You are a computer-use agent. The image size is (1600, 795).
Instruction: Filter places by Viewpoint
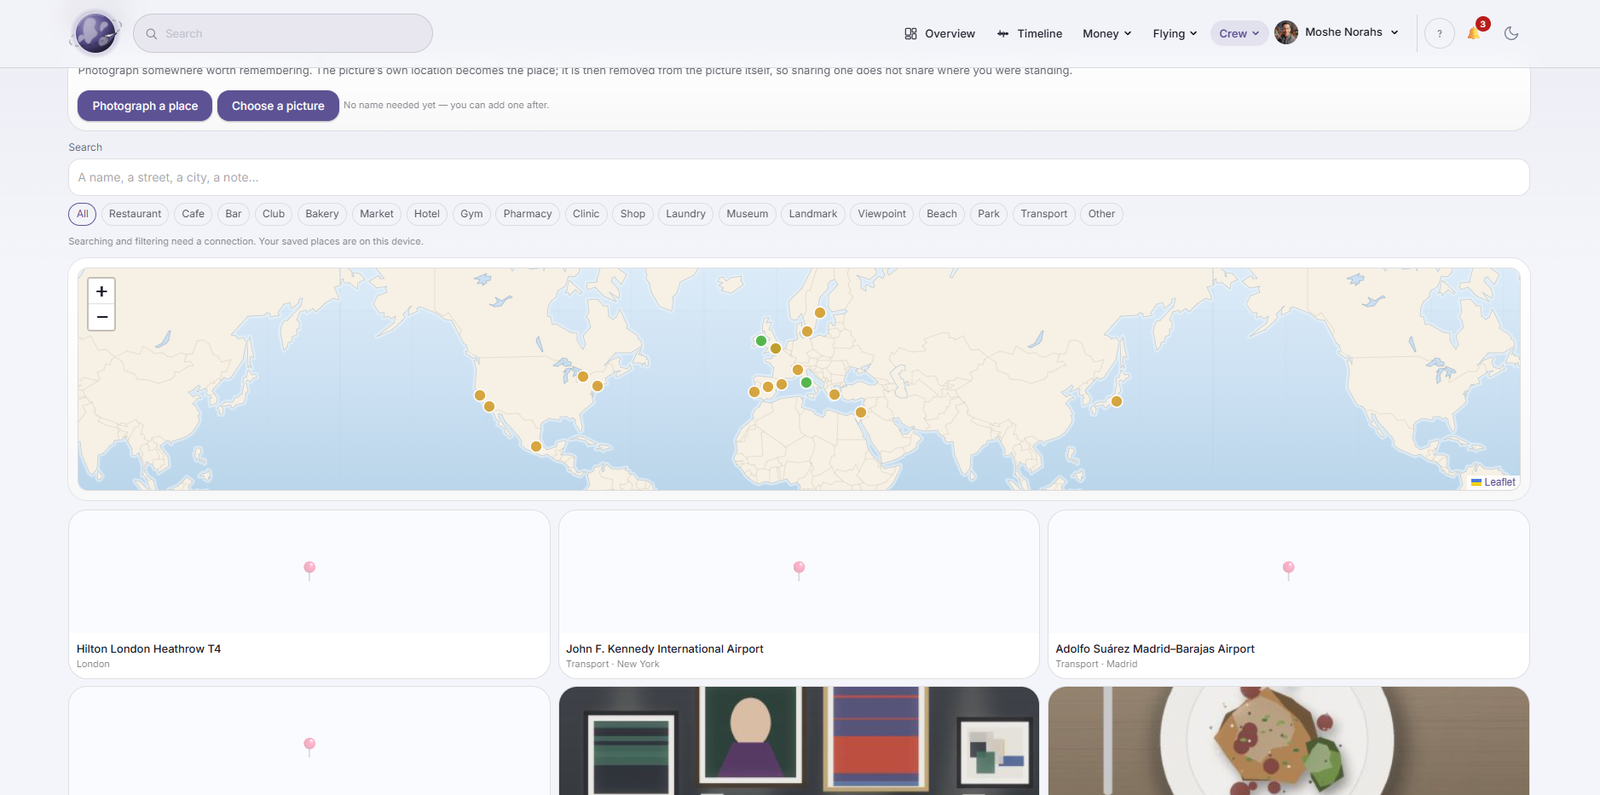882,214
